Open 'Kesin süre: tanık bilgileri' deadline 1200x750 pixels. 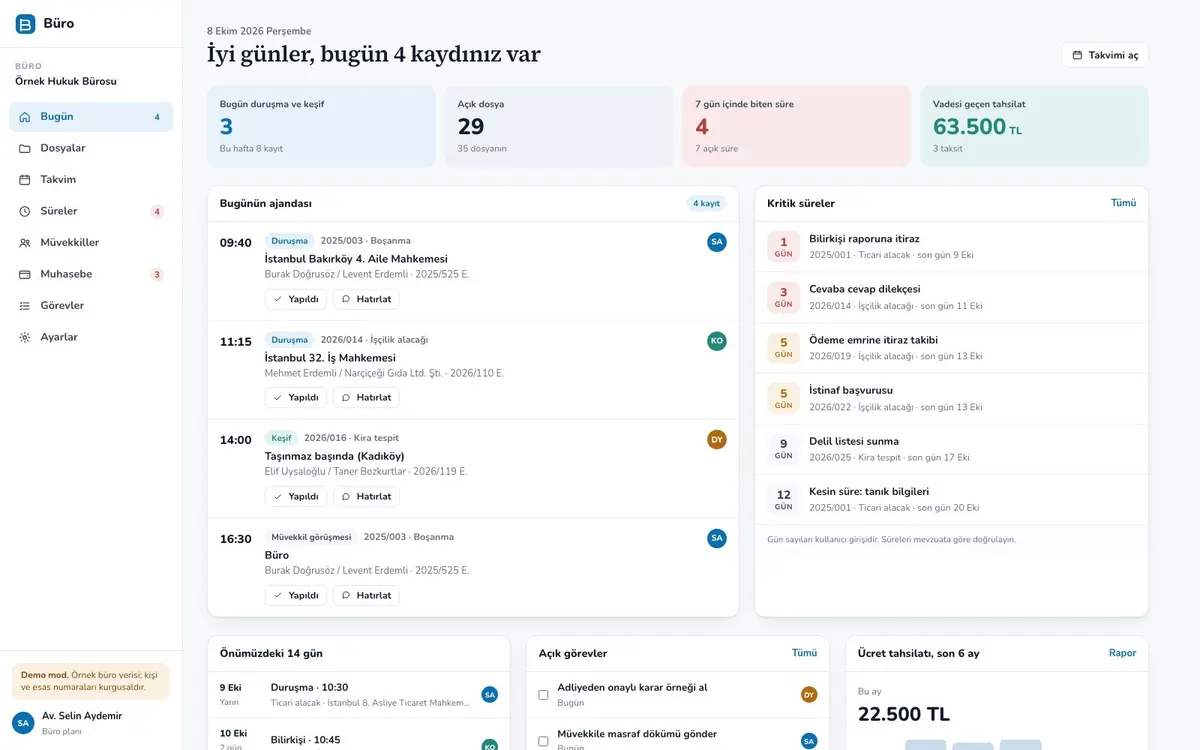(x=951, y=499)
